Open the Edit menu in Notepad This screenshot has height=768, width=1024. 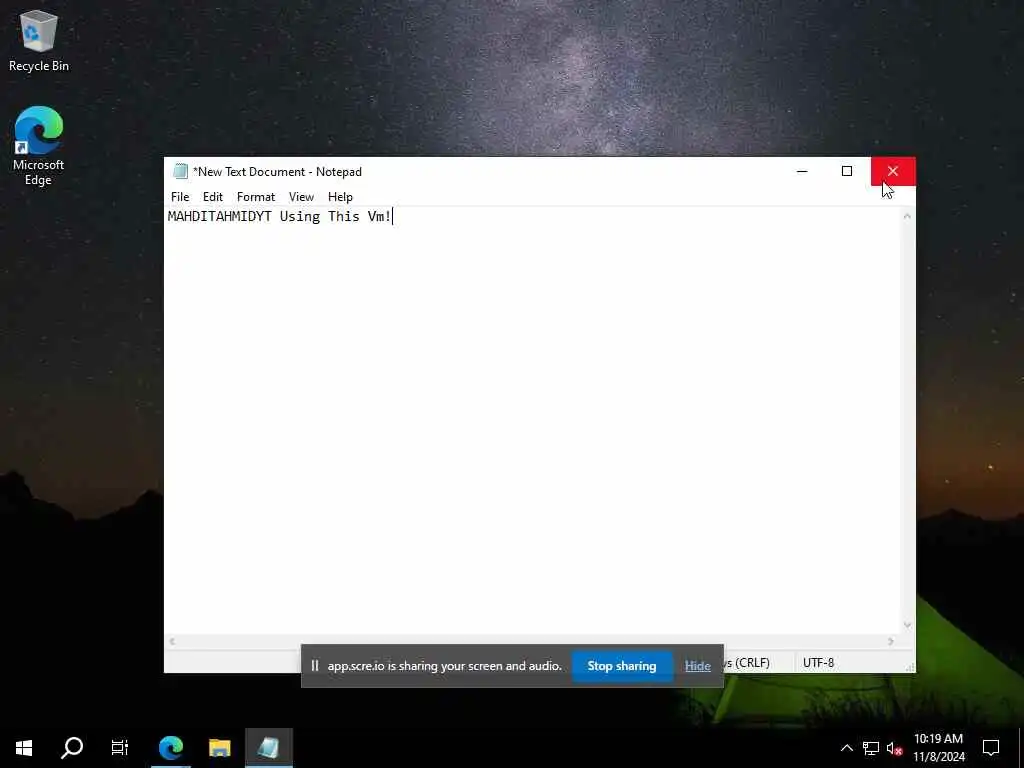click(x=212, y=197)
